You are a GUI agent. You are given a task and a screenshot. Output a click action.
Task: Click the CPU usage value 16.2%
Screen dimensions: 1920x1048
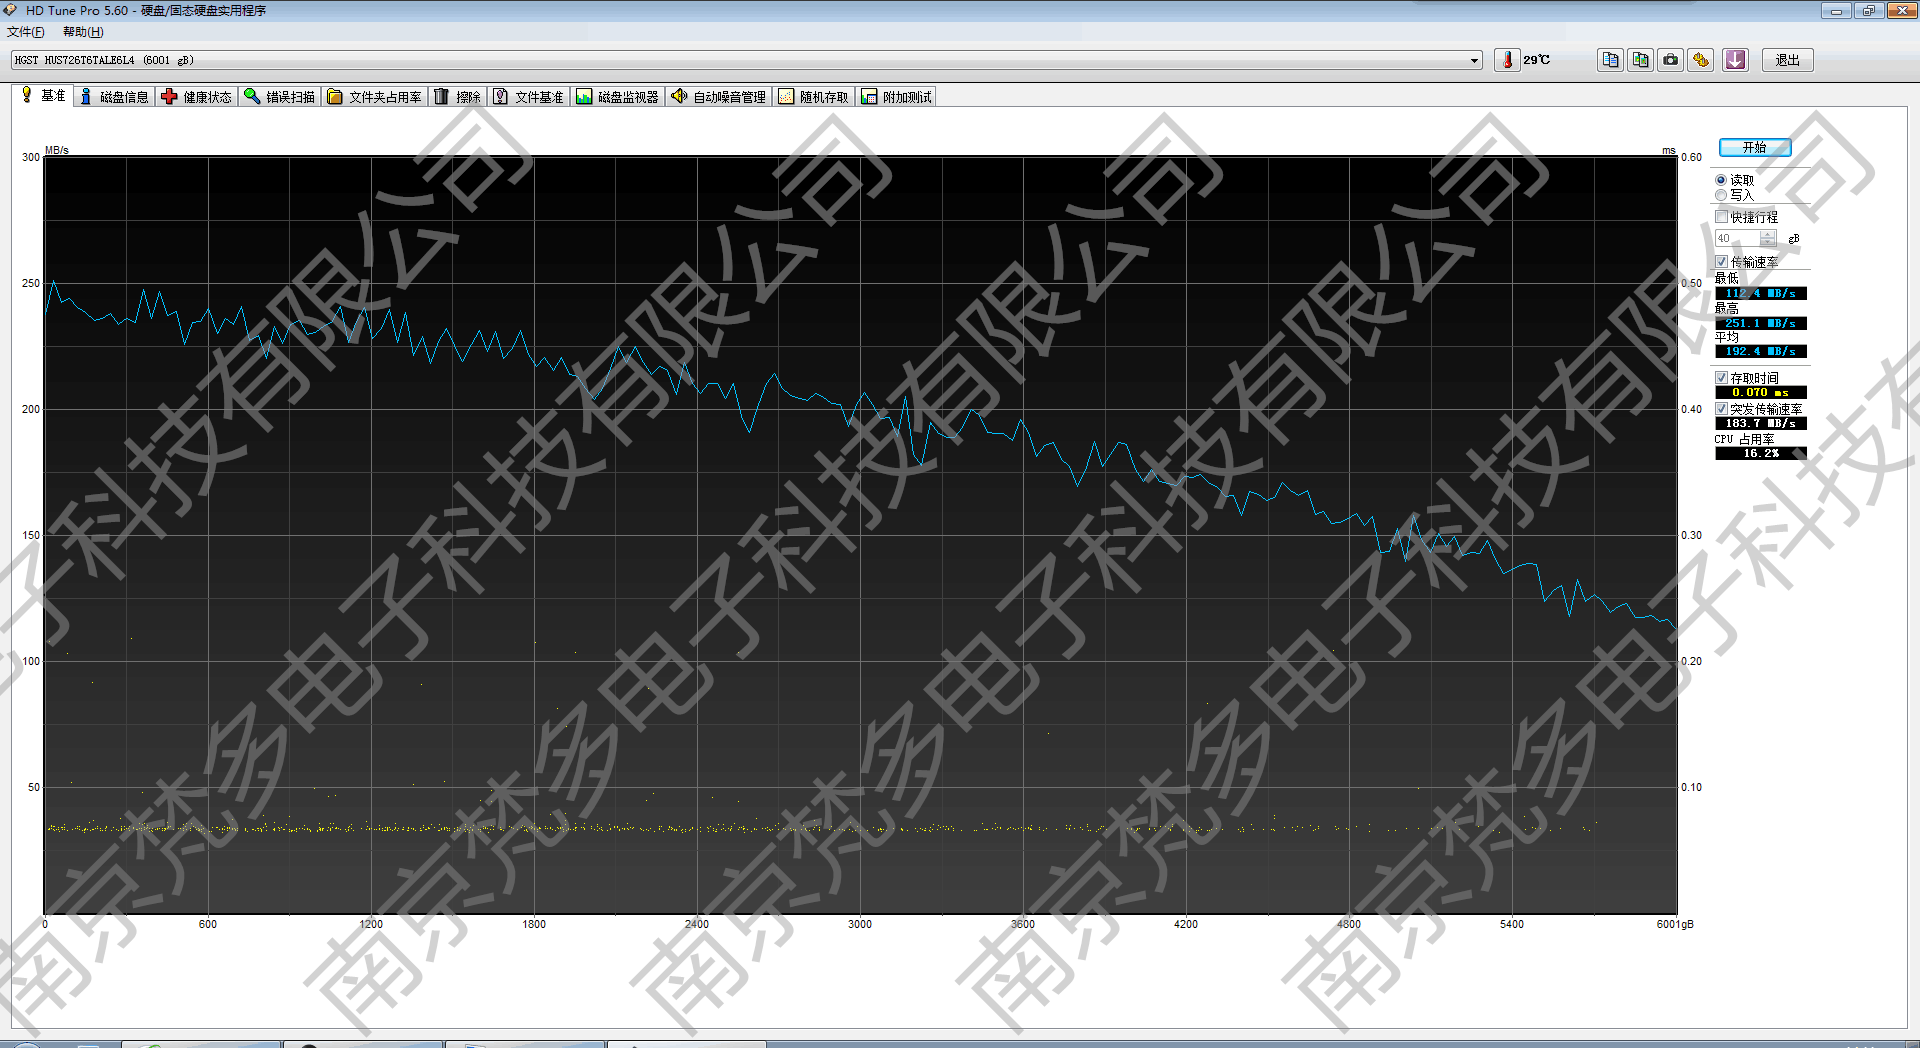(x=1761, y=453)
